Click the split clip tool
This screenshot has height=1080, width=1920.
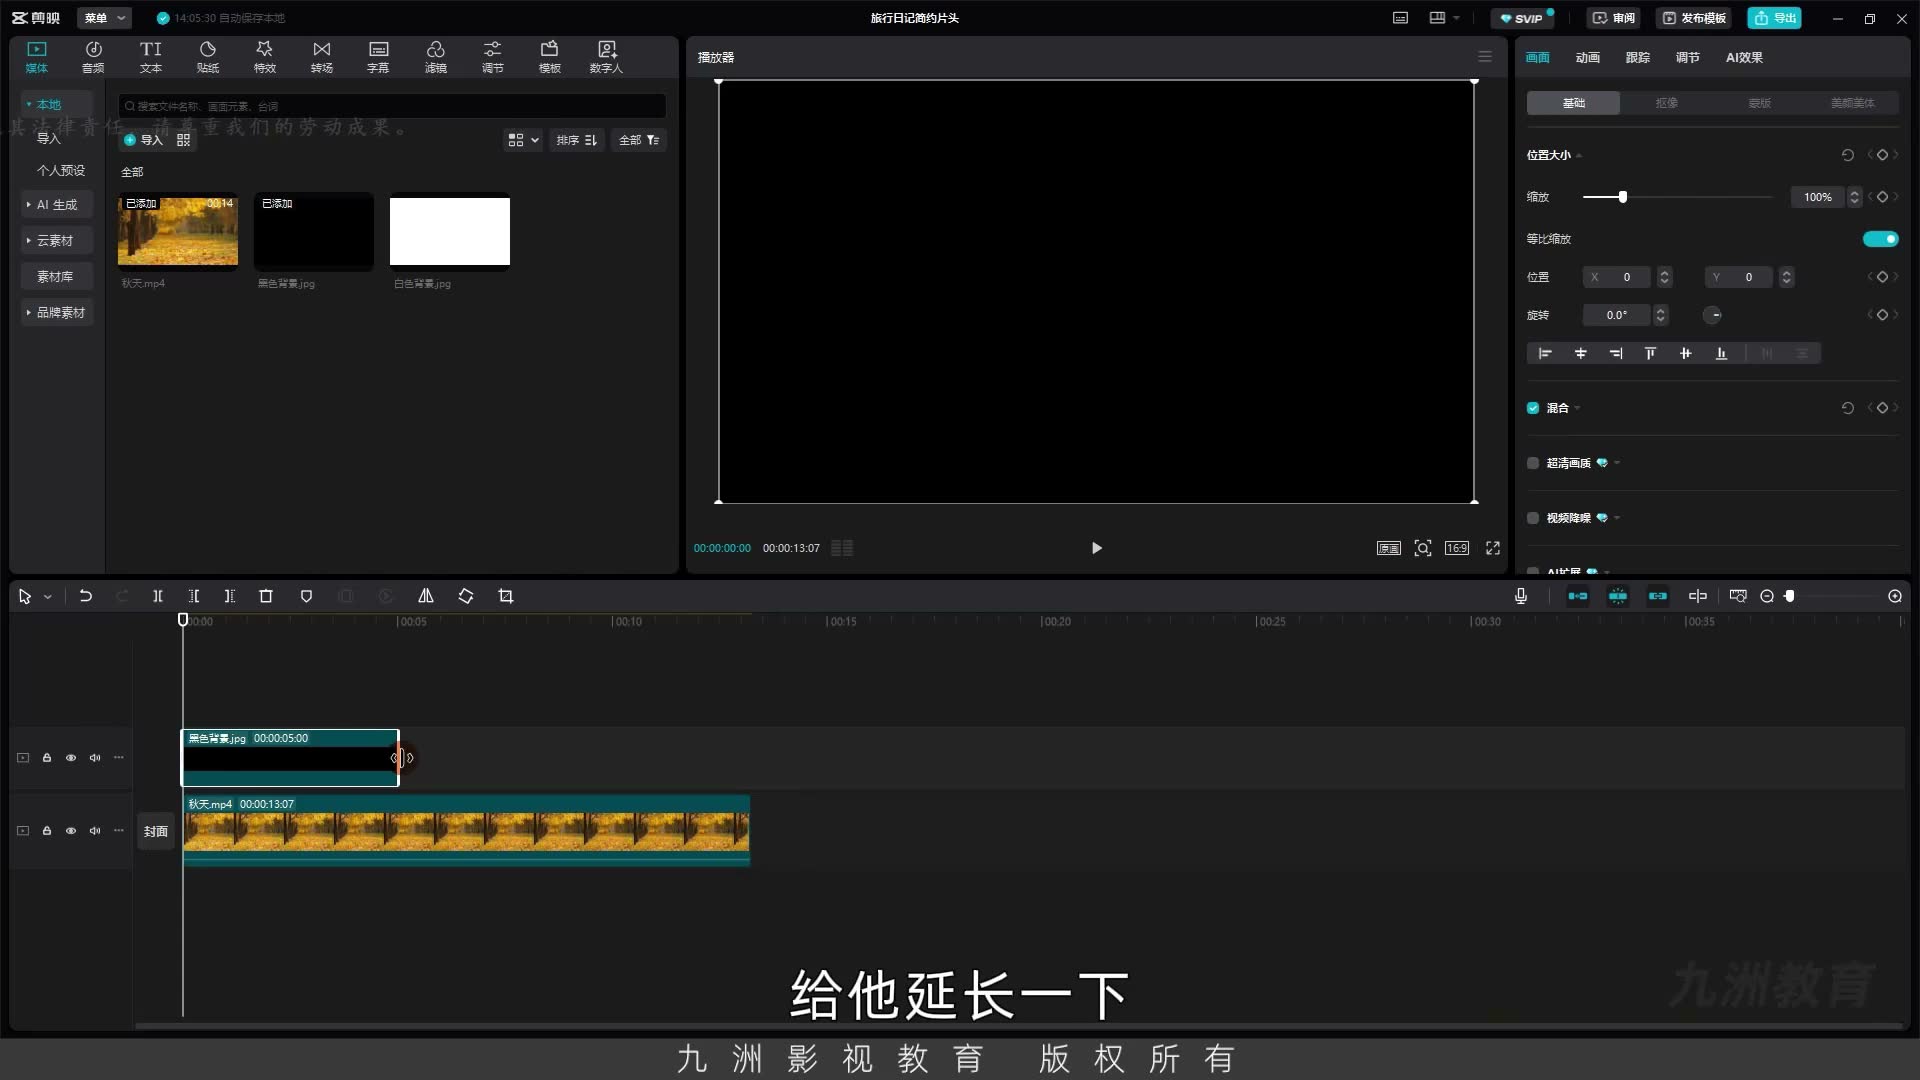[158, 596]
